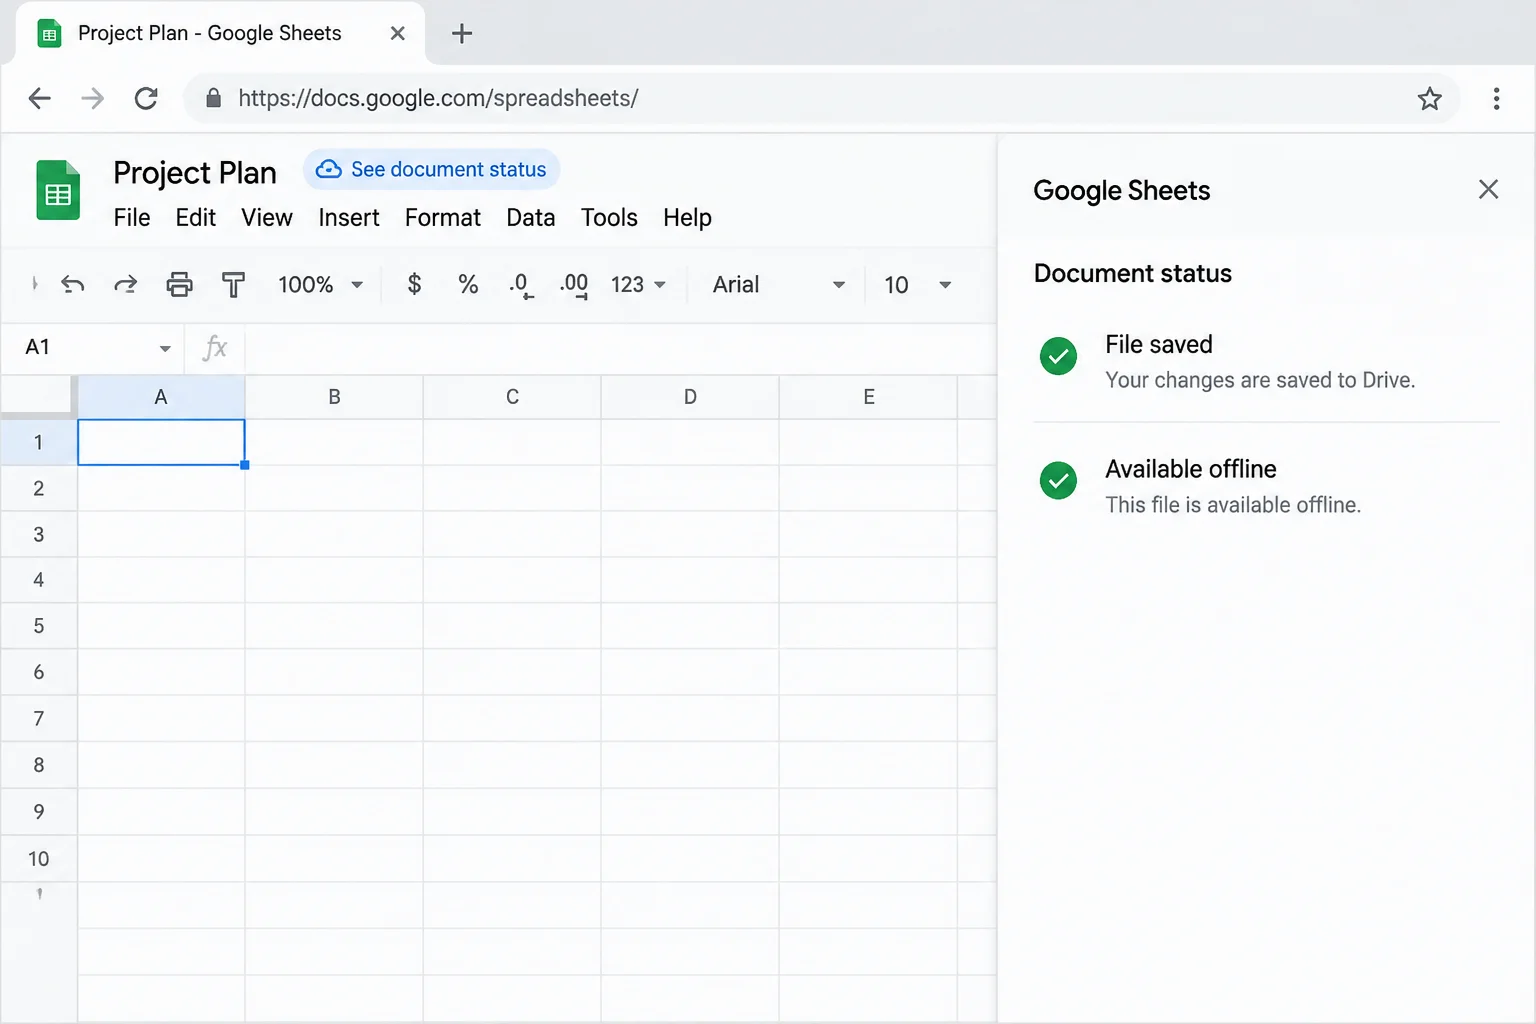Image resolution: width=1536 pixels, height=1024 pixels.
Task: Select column C header
Action: pyautogui.click(x=512, y=397)
